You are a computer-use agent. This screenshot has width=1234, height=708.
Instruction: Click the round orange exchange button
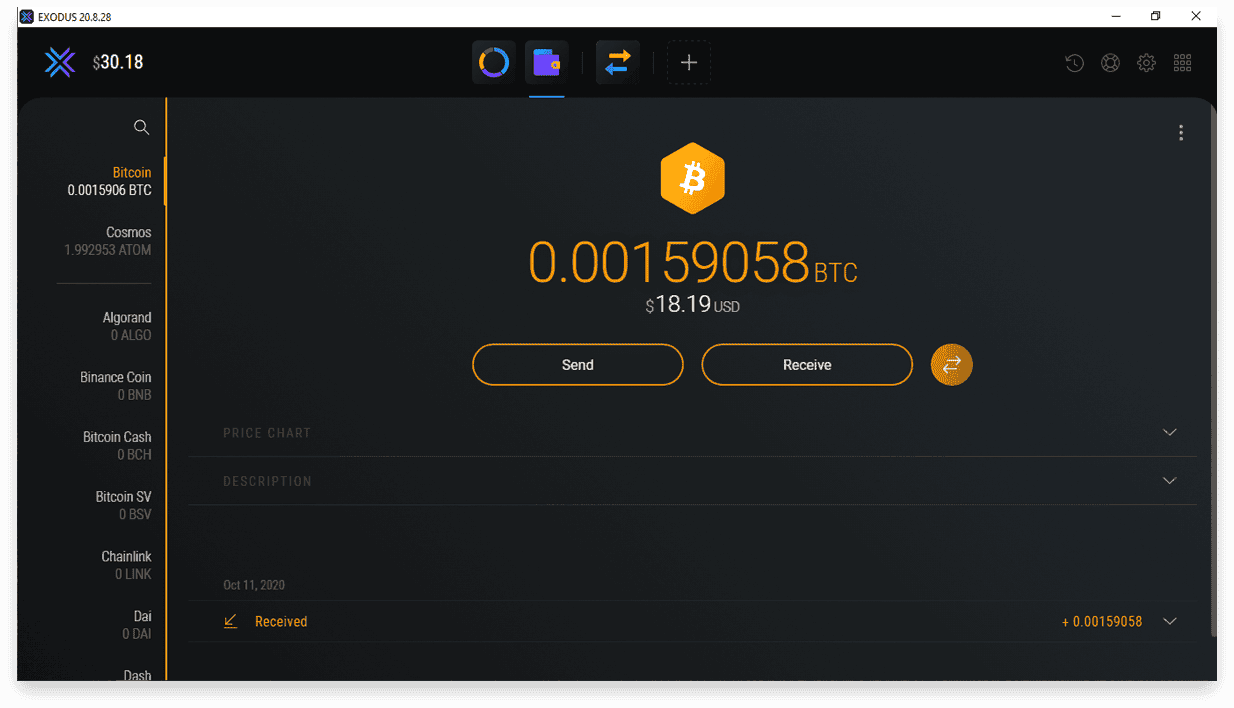coord(952,365)
